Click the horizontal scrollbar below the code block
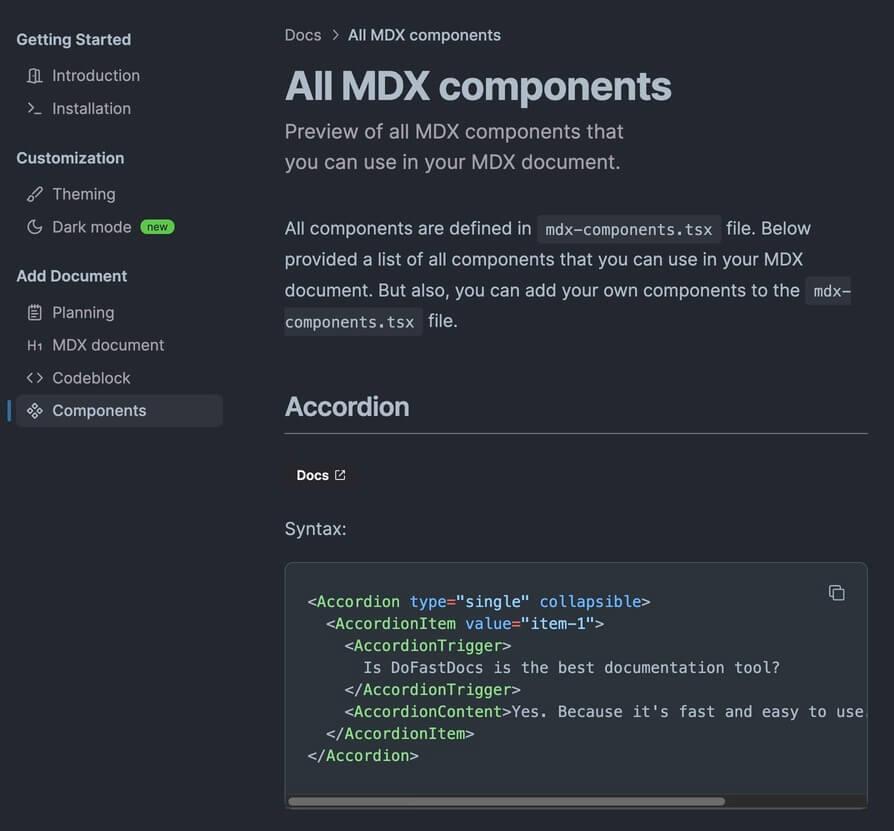Image resolution: width=894 pixels, height=831 pixels. pyautogui.click(x=505, y=801)
